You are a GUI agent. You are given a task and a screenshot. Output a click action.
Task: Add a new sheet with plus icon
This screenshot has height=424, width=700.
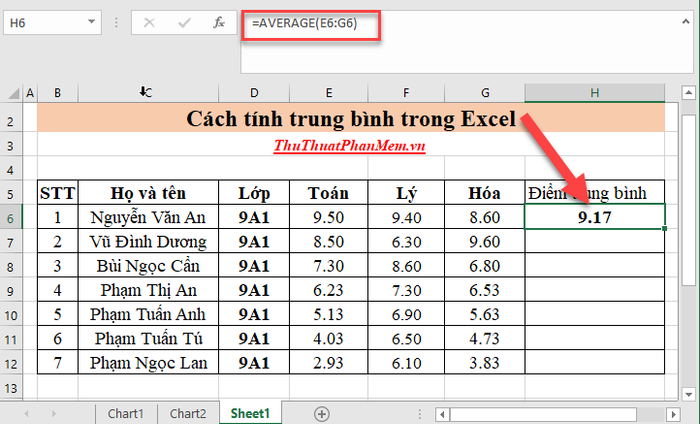(321, 414)
